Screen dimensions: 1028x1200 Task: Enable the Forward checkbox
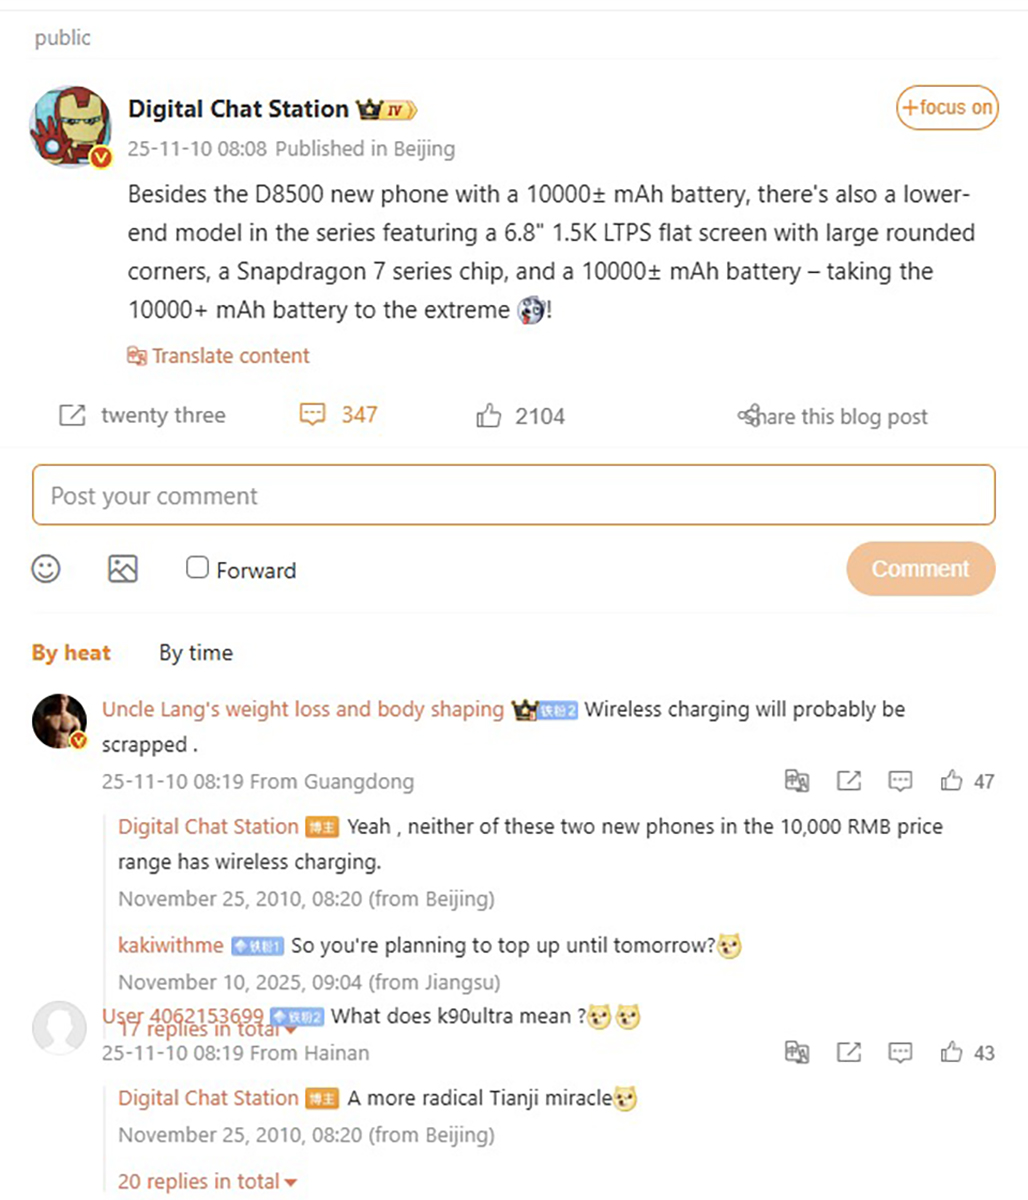[x=197, y=568]
